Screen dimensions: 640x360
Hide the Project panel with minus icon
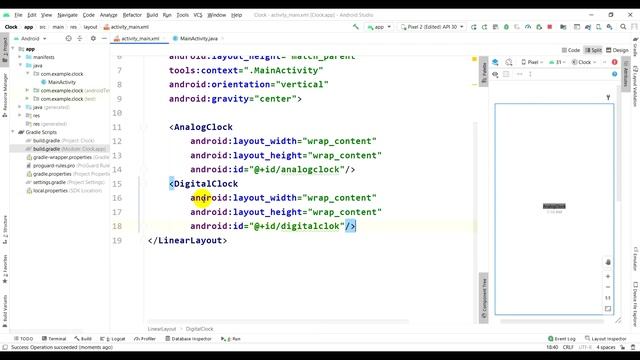pos(104,38)
